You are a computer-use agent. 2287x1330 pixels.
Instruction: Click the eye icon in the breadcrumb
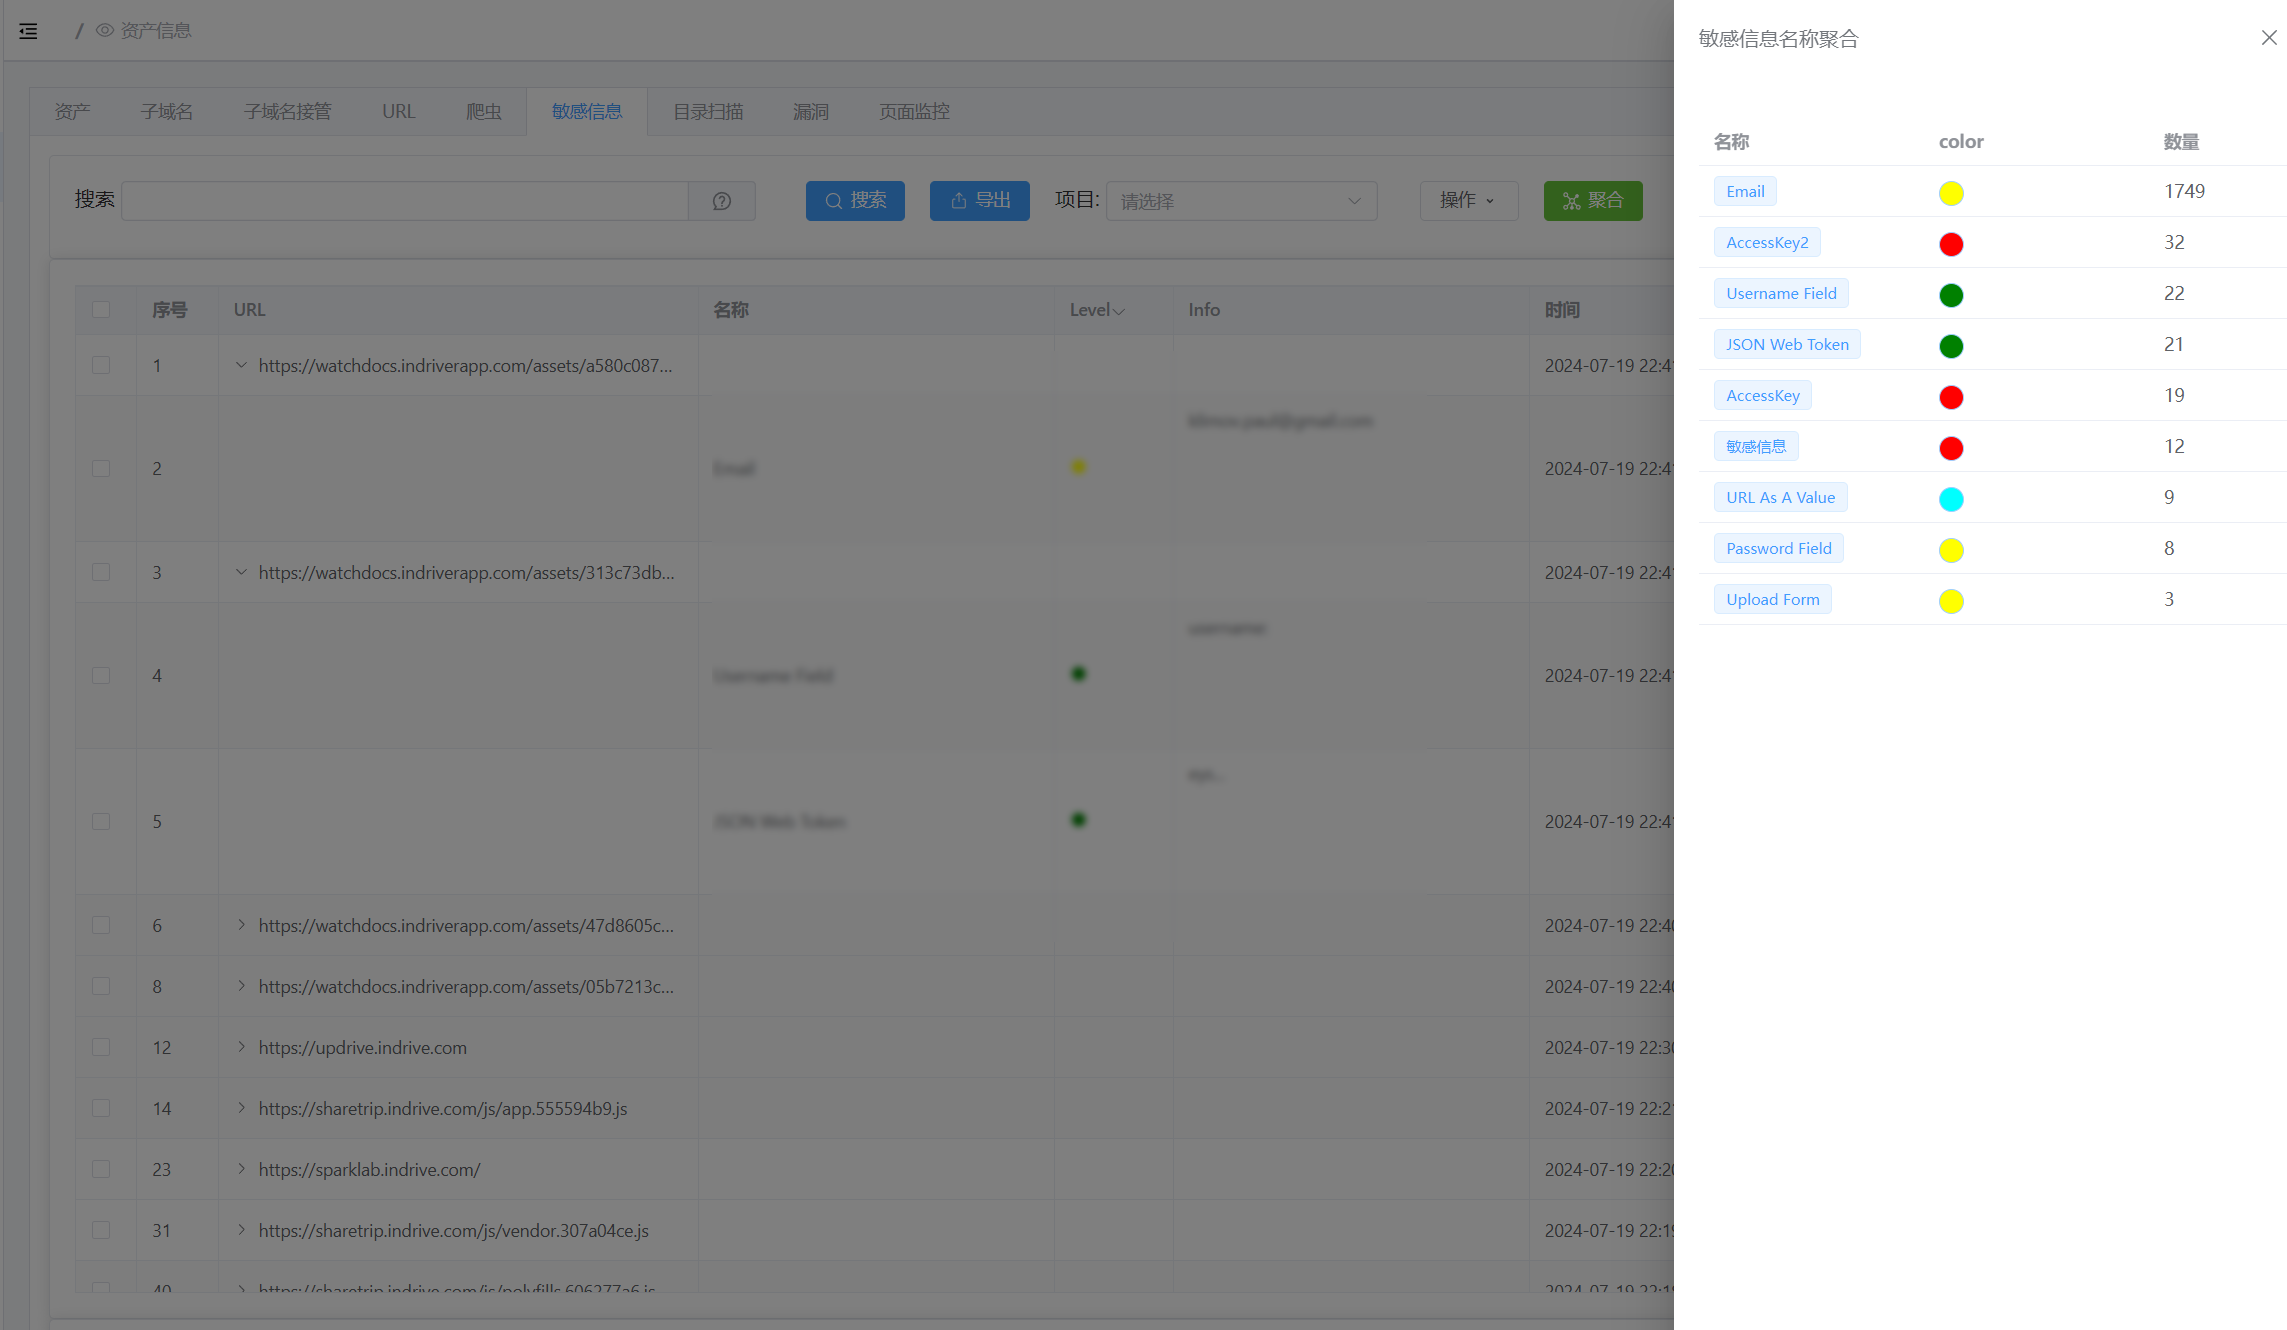pyautogui.click(x=104, y=31)
